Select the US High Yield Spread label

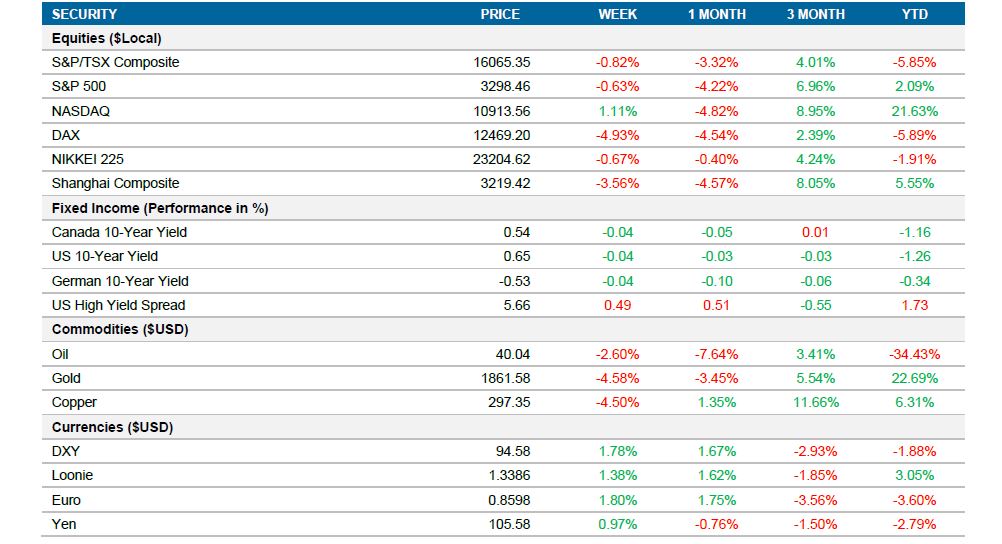[118, 306]
